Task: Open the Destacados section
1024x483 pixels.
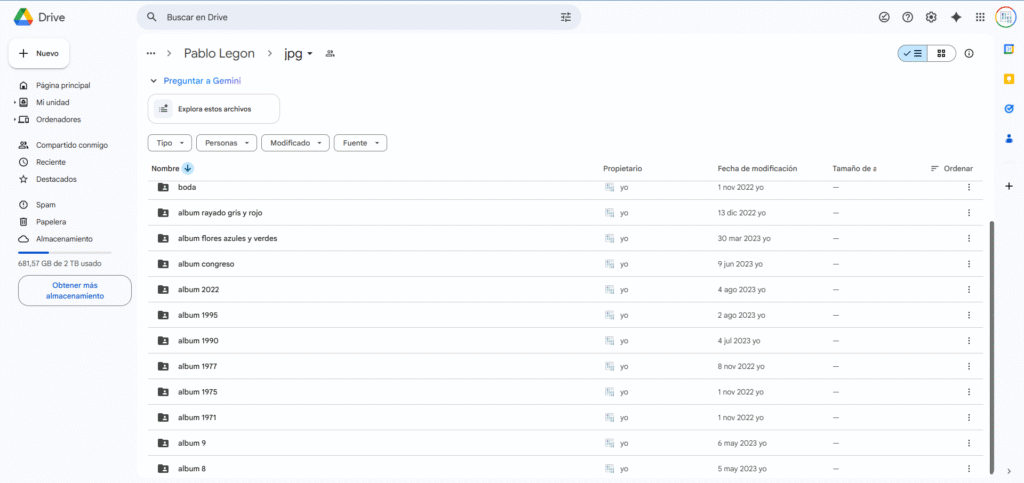Action: click(x=56, y=179)
